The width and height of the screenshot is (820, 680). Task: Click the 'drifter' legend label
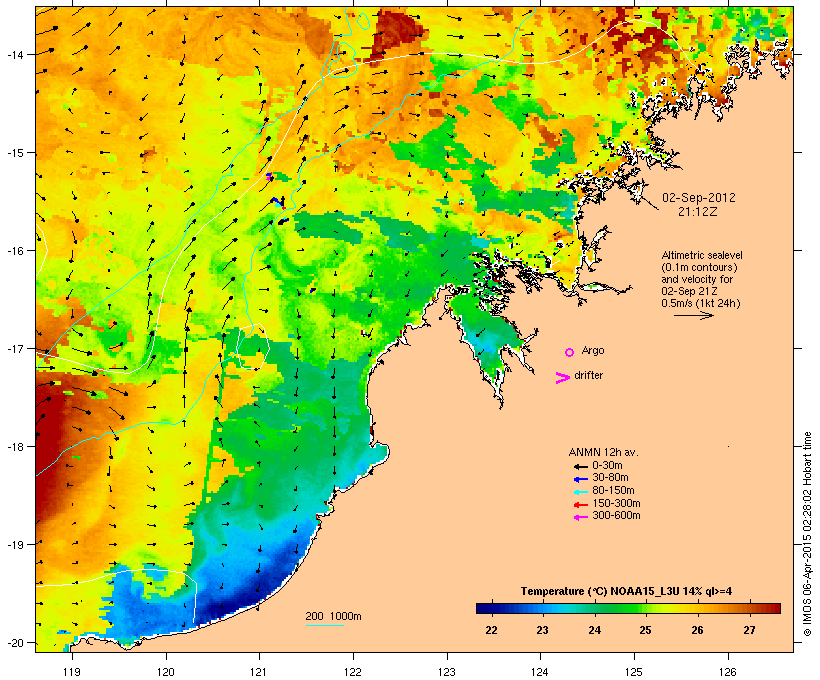pyautogui.click(x=588, y=375)
